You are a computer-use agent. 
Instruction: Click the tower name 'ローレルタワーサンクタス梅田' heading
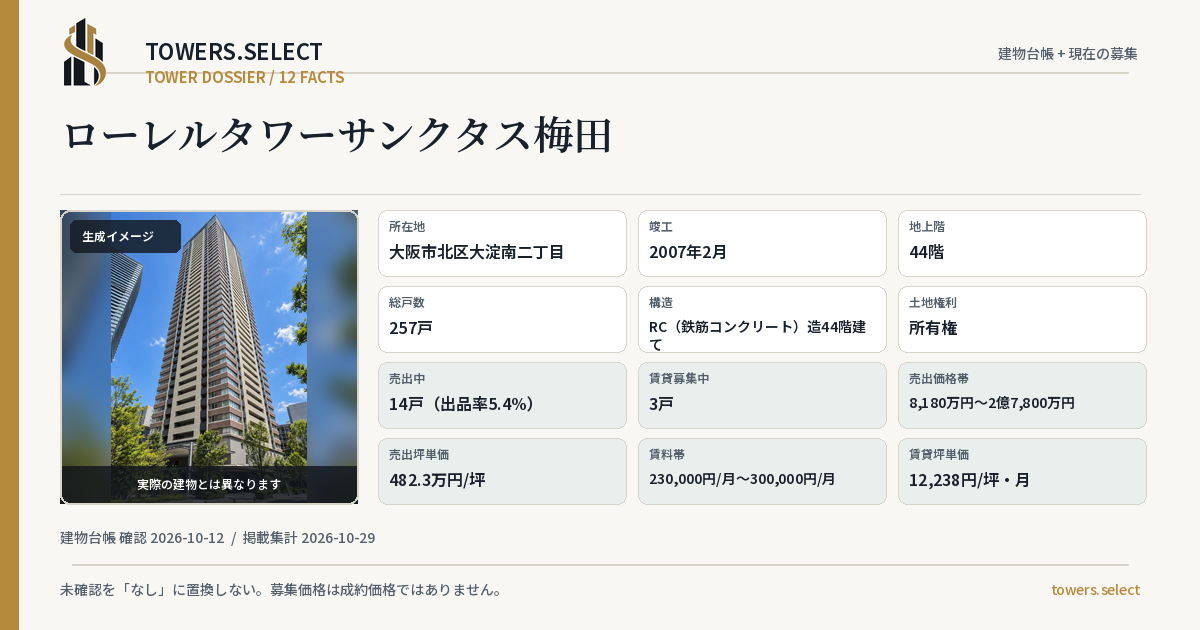pos(337,135)
